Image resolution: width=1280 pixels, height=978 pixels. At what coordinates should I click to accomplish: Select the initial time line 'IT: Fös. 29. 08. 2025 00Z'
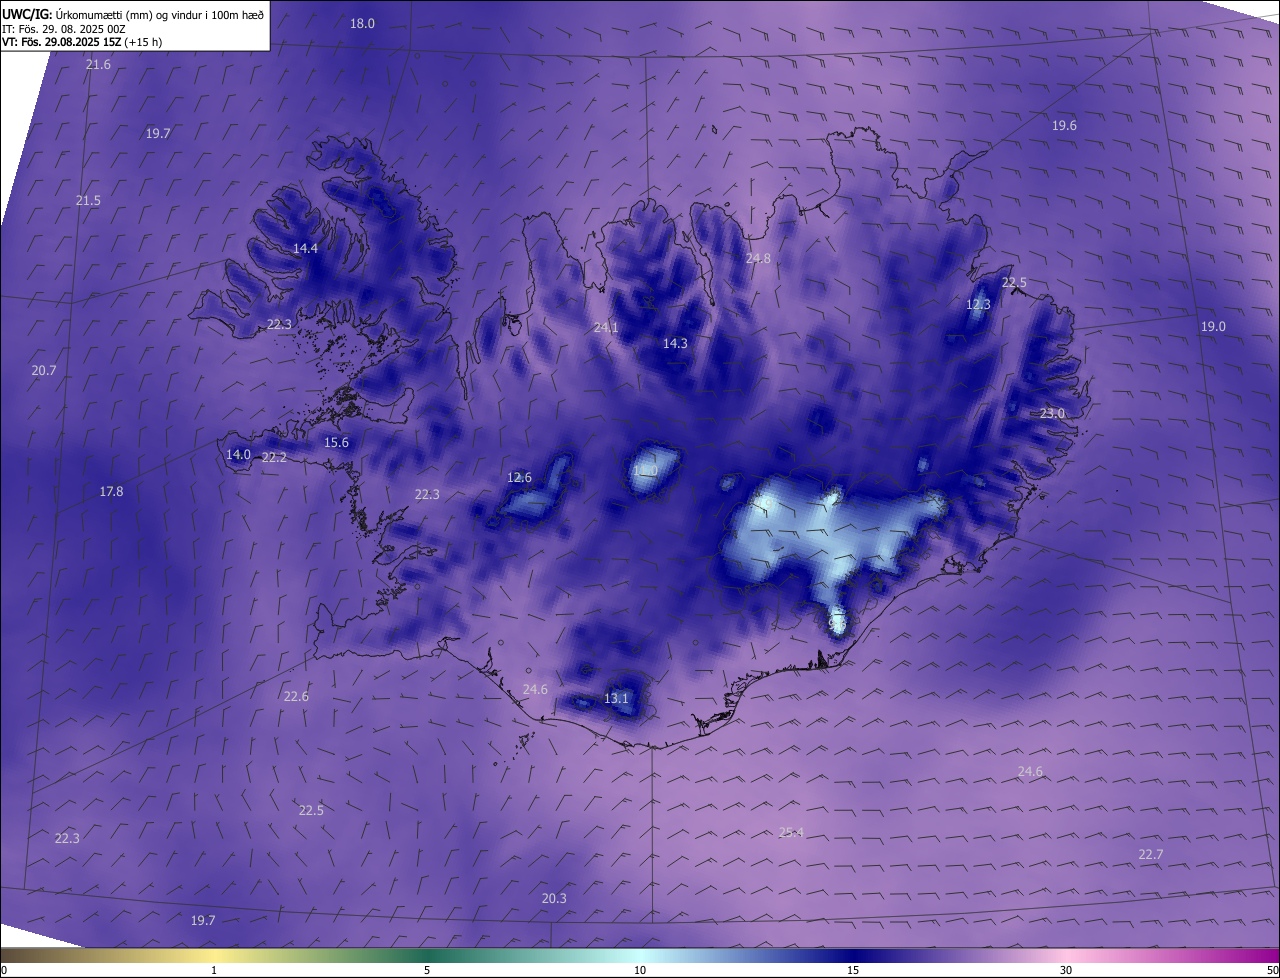[63, 29]
